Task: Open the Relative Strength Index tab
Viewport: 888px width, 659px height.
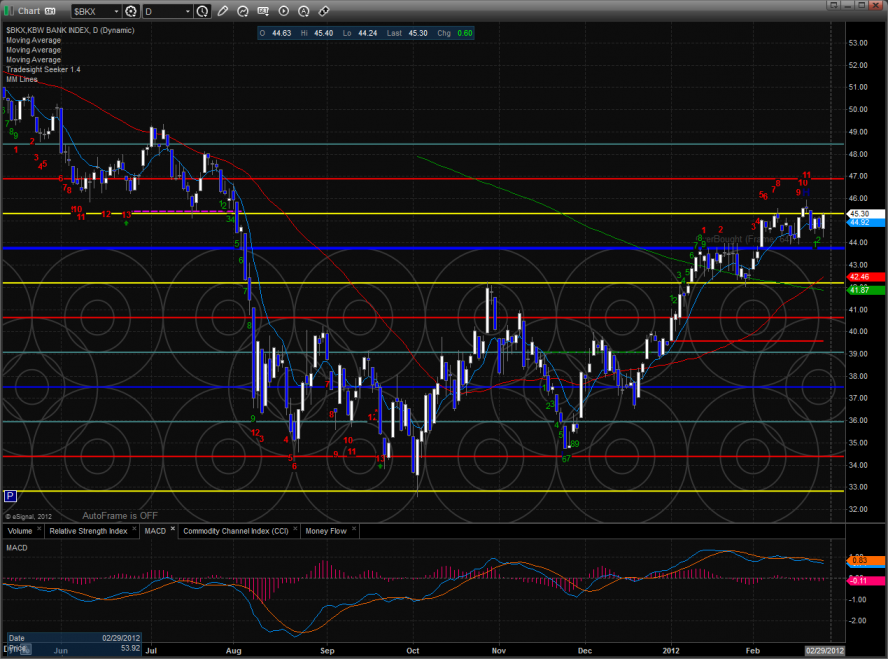Action: point(88,531)
